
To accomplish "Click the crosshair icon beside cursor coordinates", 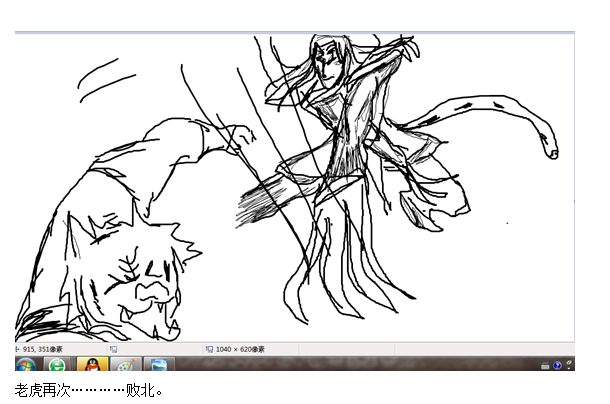I will point(19,350).
